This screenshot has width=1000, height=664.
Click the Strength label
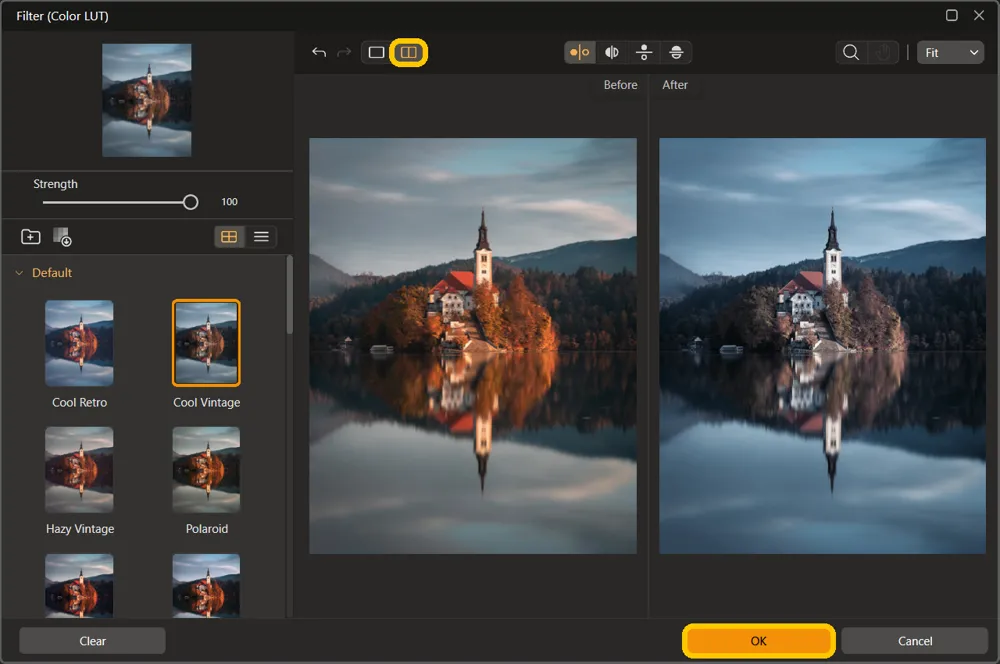[x=55, y=184]
